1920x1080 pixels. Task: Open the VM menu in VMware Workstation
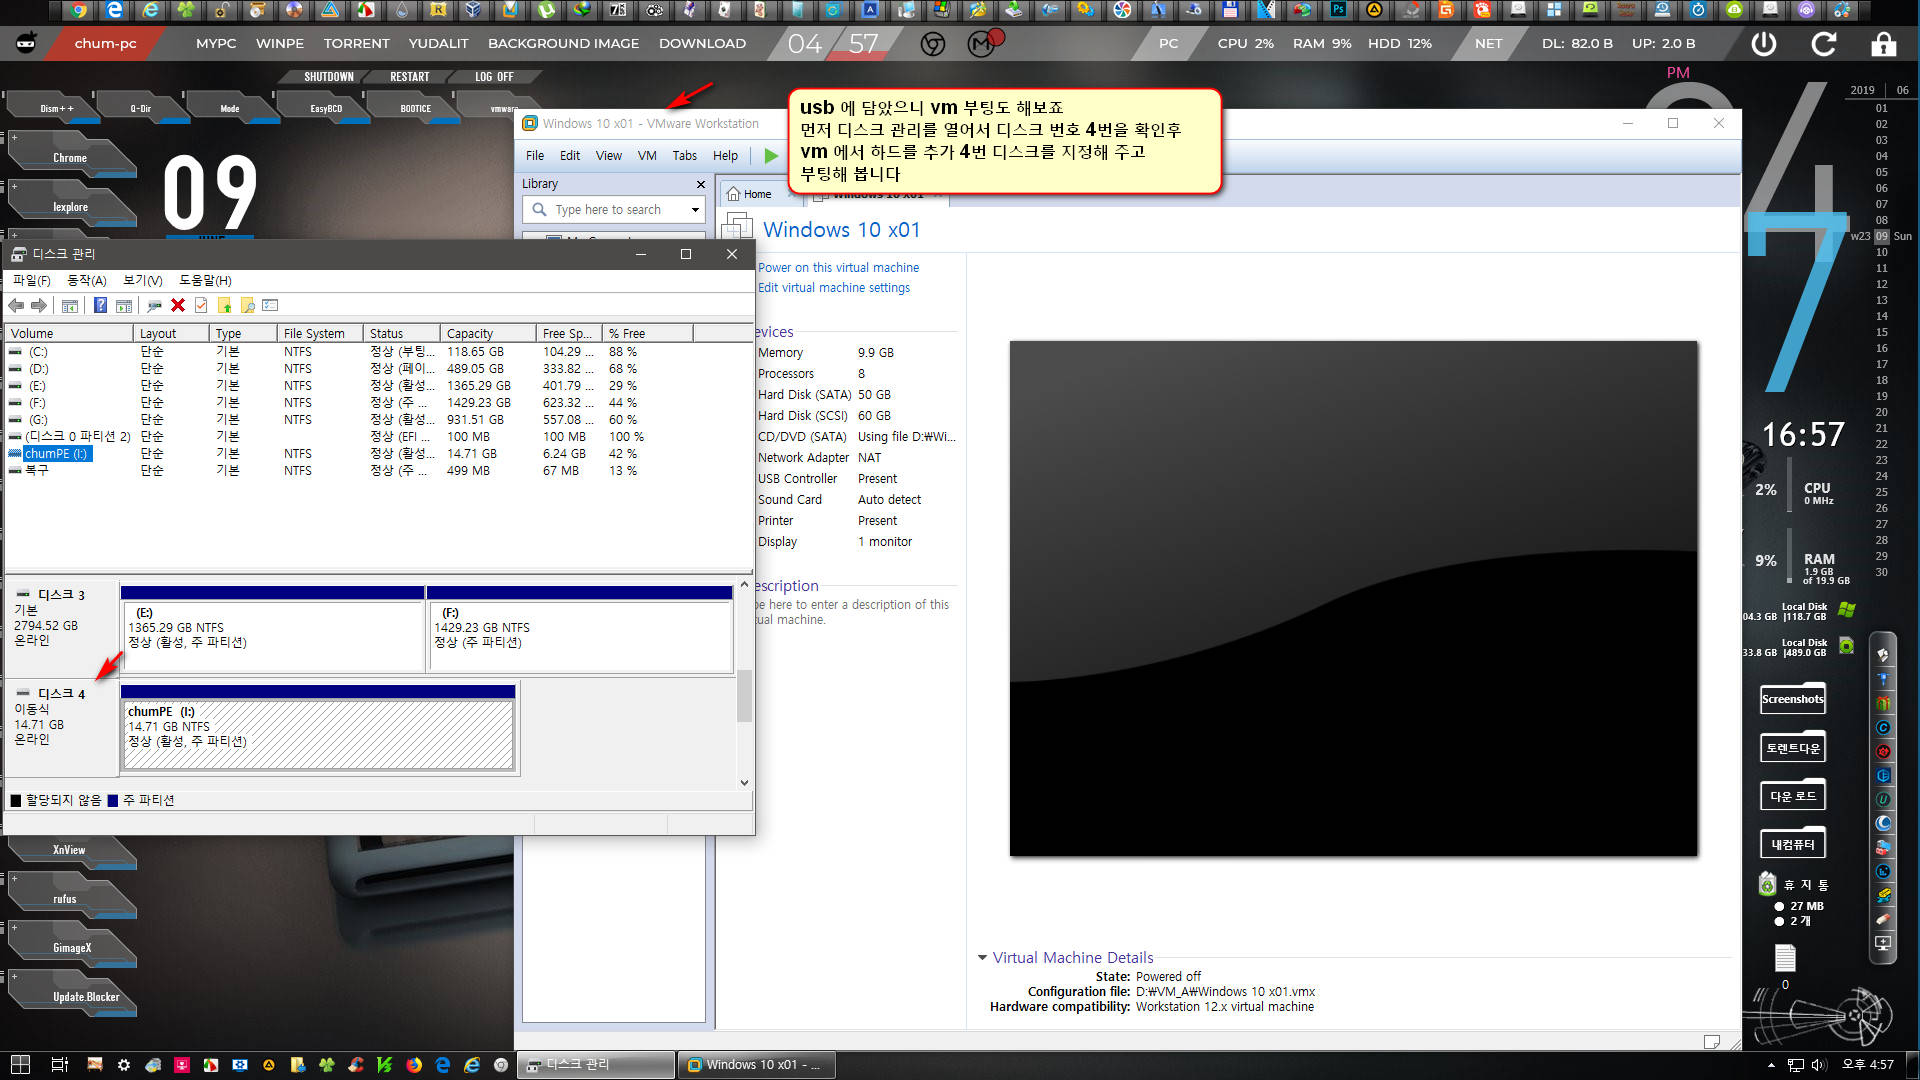tap(647, 156)
